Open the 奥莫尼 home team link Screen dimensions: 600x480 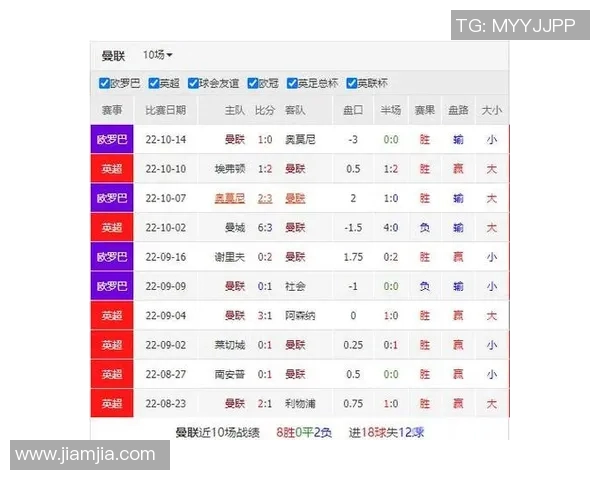[x=230, y=198]
